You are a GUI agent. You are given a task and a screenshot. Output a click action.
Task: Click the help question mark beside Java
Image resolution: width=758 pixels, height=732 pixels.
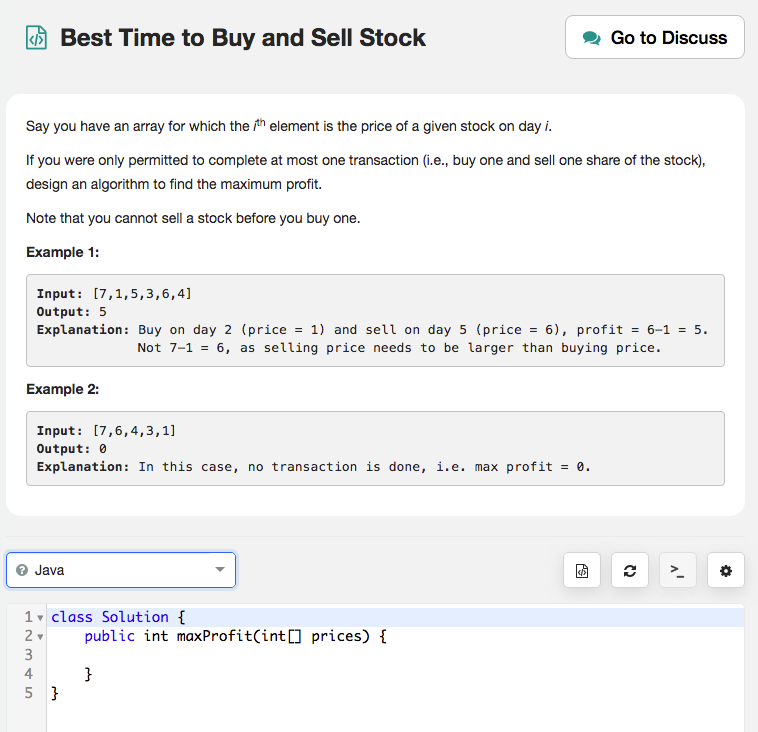click(x=21, y=570)
